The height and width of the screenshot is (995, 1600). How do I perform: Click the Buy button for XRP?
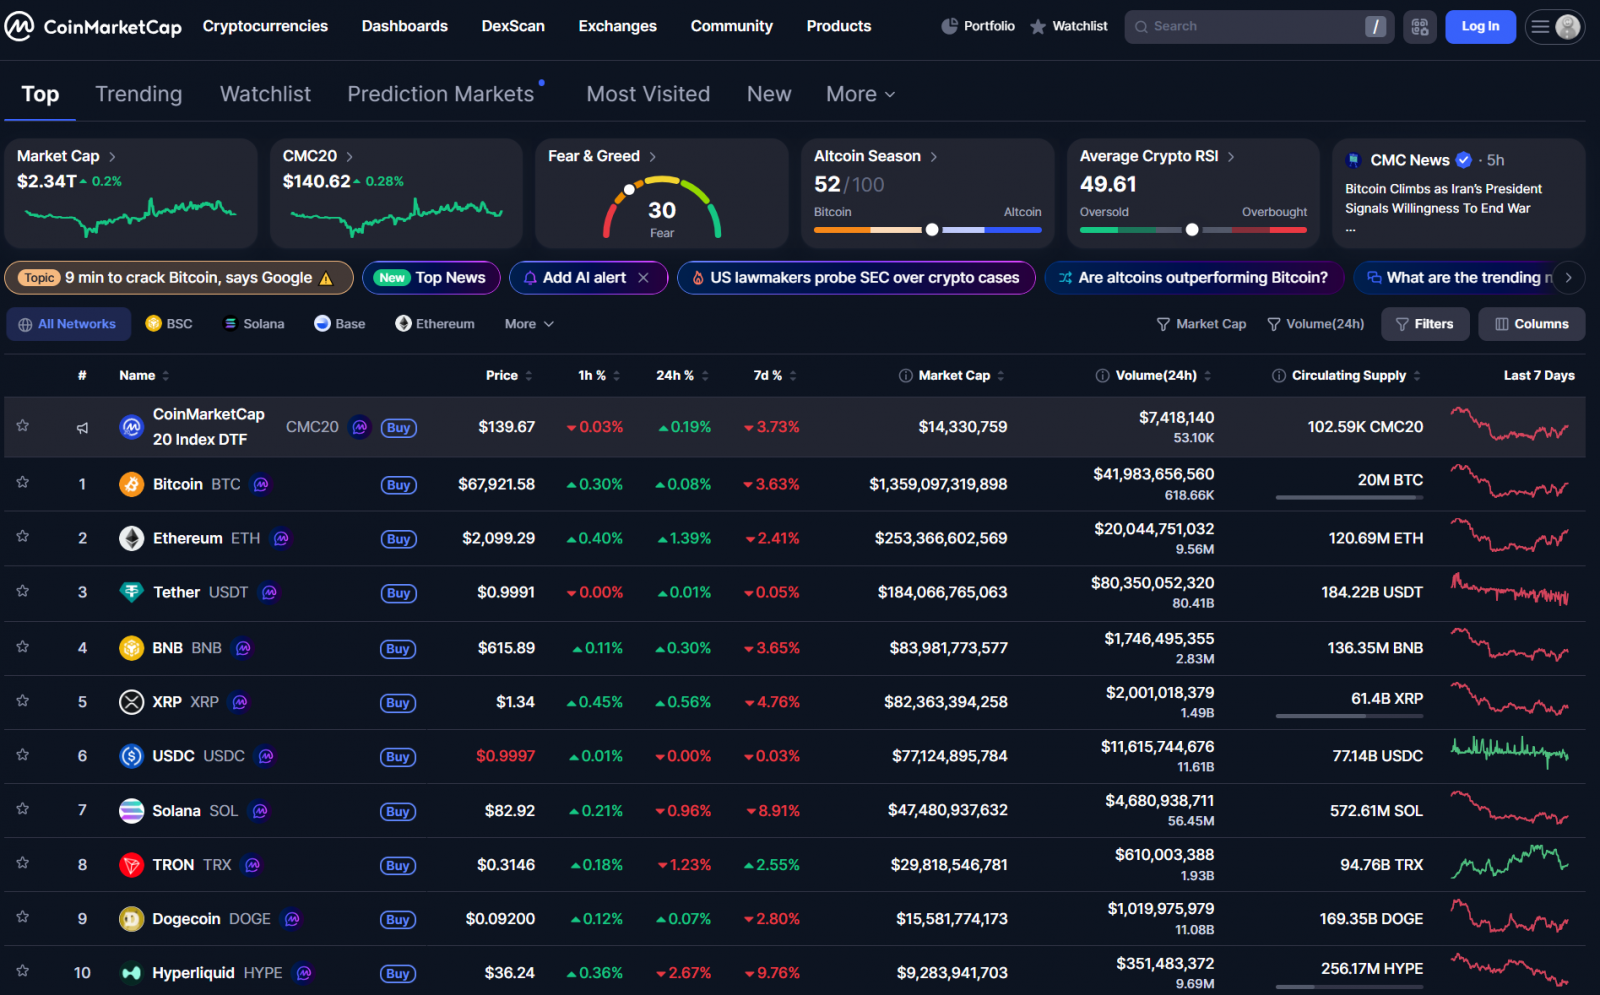click(398, 703)
